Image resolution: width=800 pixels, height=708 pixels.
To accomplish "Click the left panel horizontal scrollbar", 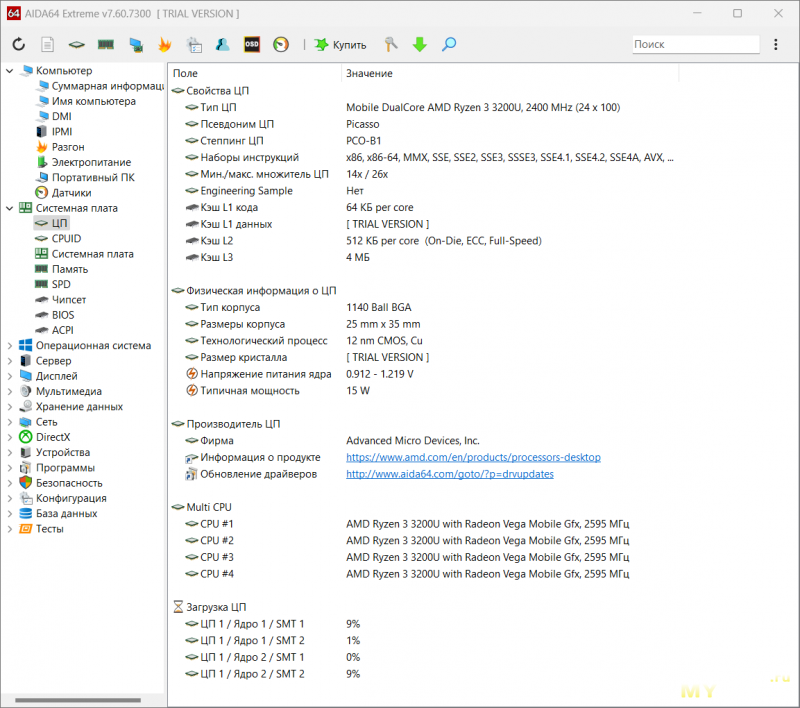I will tap(78, 700).
